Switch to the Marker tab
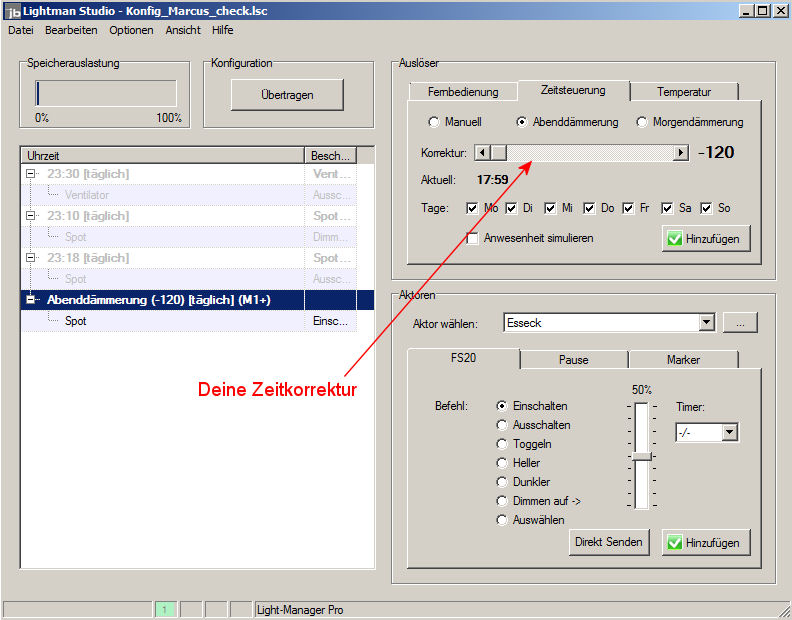792x620 pixels. click(x=683, y=360)
